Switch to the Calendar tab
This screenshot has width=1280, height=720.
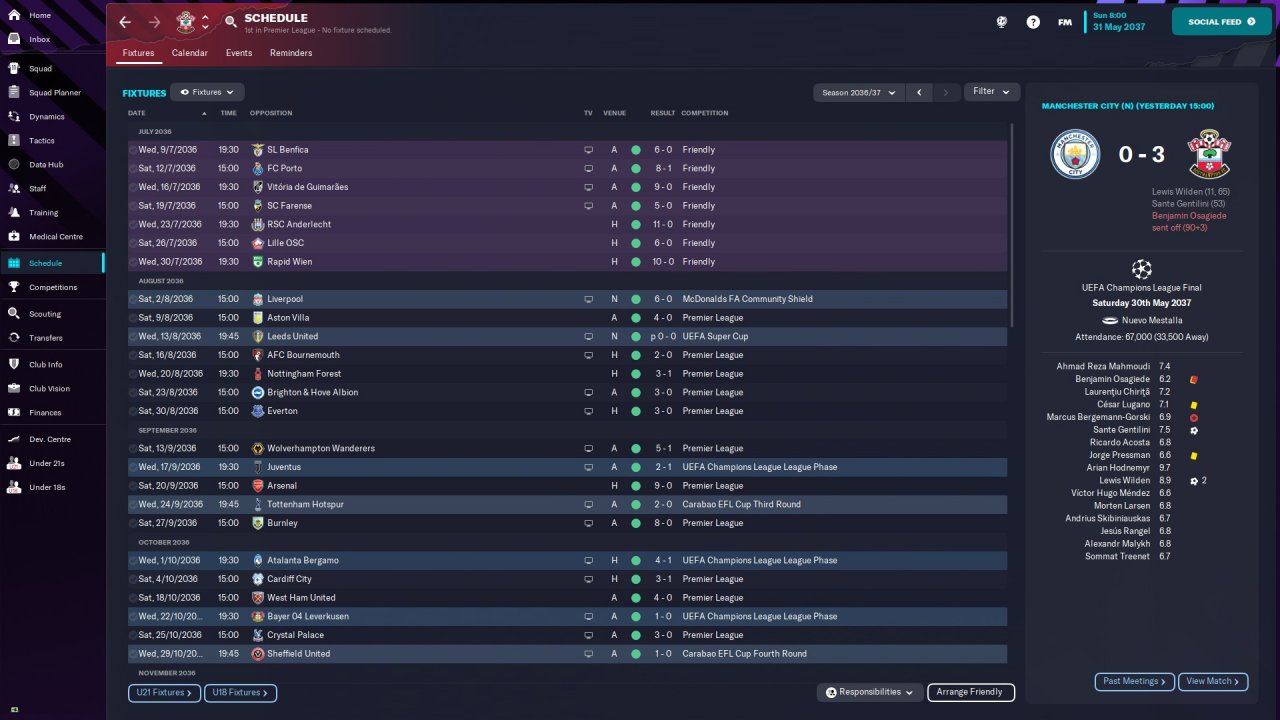point(190,53)
